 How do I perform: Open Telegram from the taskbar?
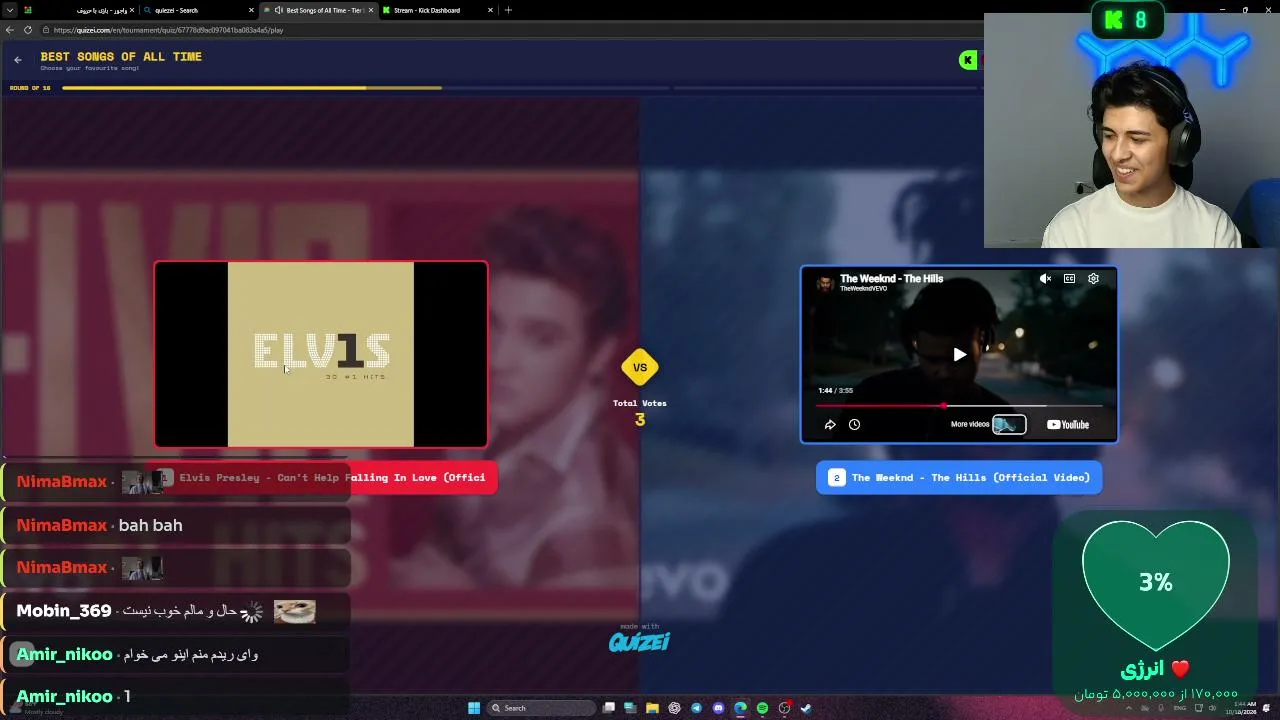click(x=696, y=708)
